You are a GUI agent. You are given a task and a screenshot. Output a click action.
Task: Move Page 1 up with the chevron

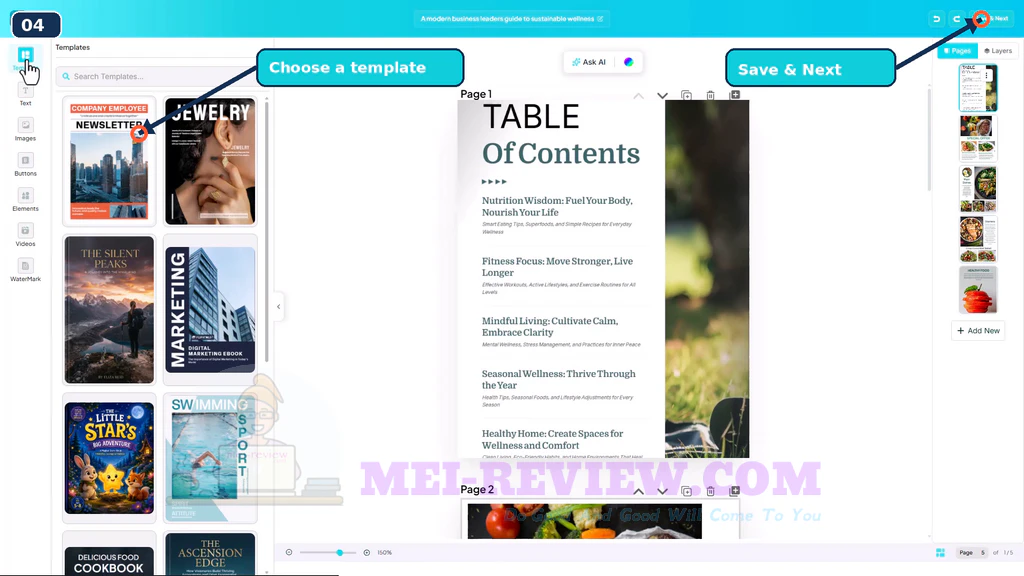[639, 95]
